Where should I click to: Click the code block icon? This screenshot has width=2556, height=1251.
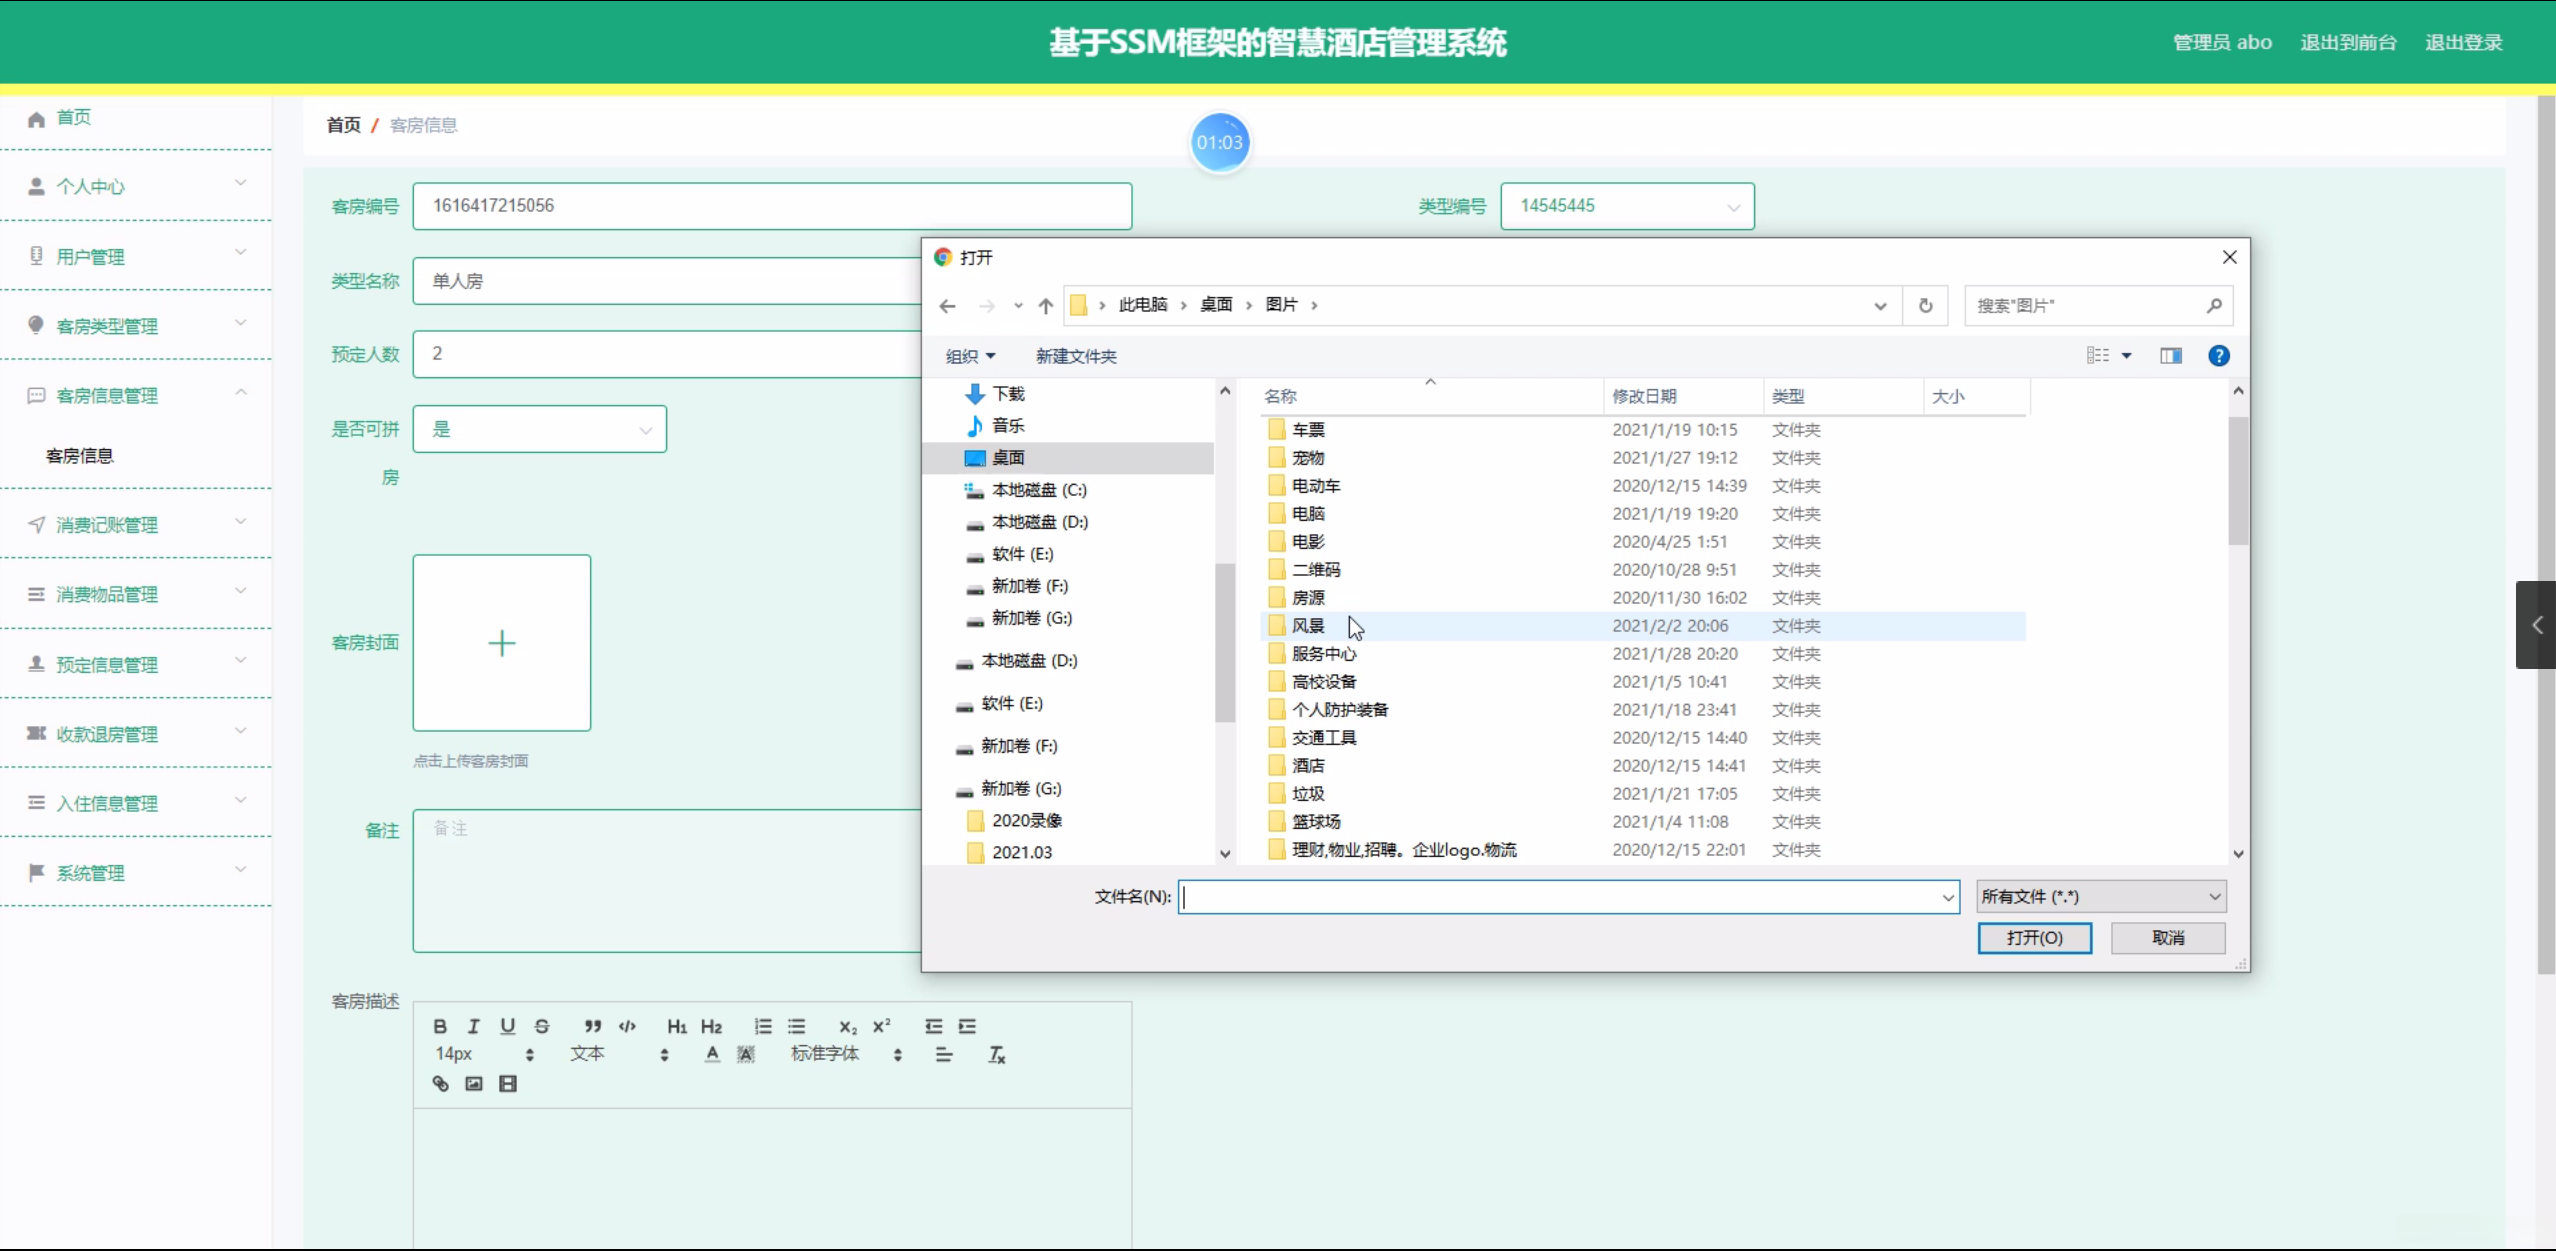pos(627,1026)
